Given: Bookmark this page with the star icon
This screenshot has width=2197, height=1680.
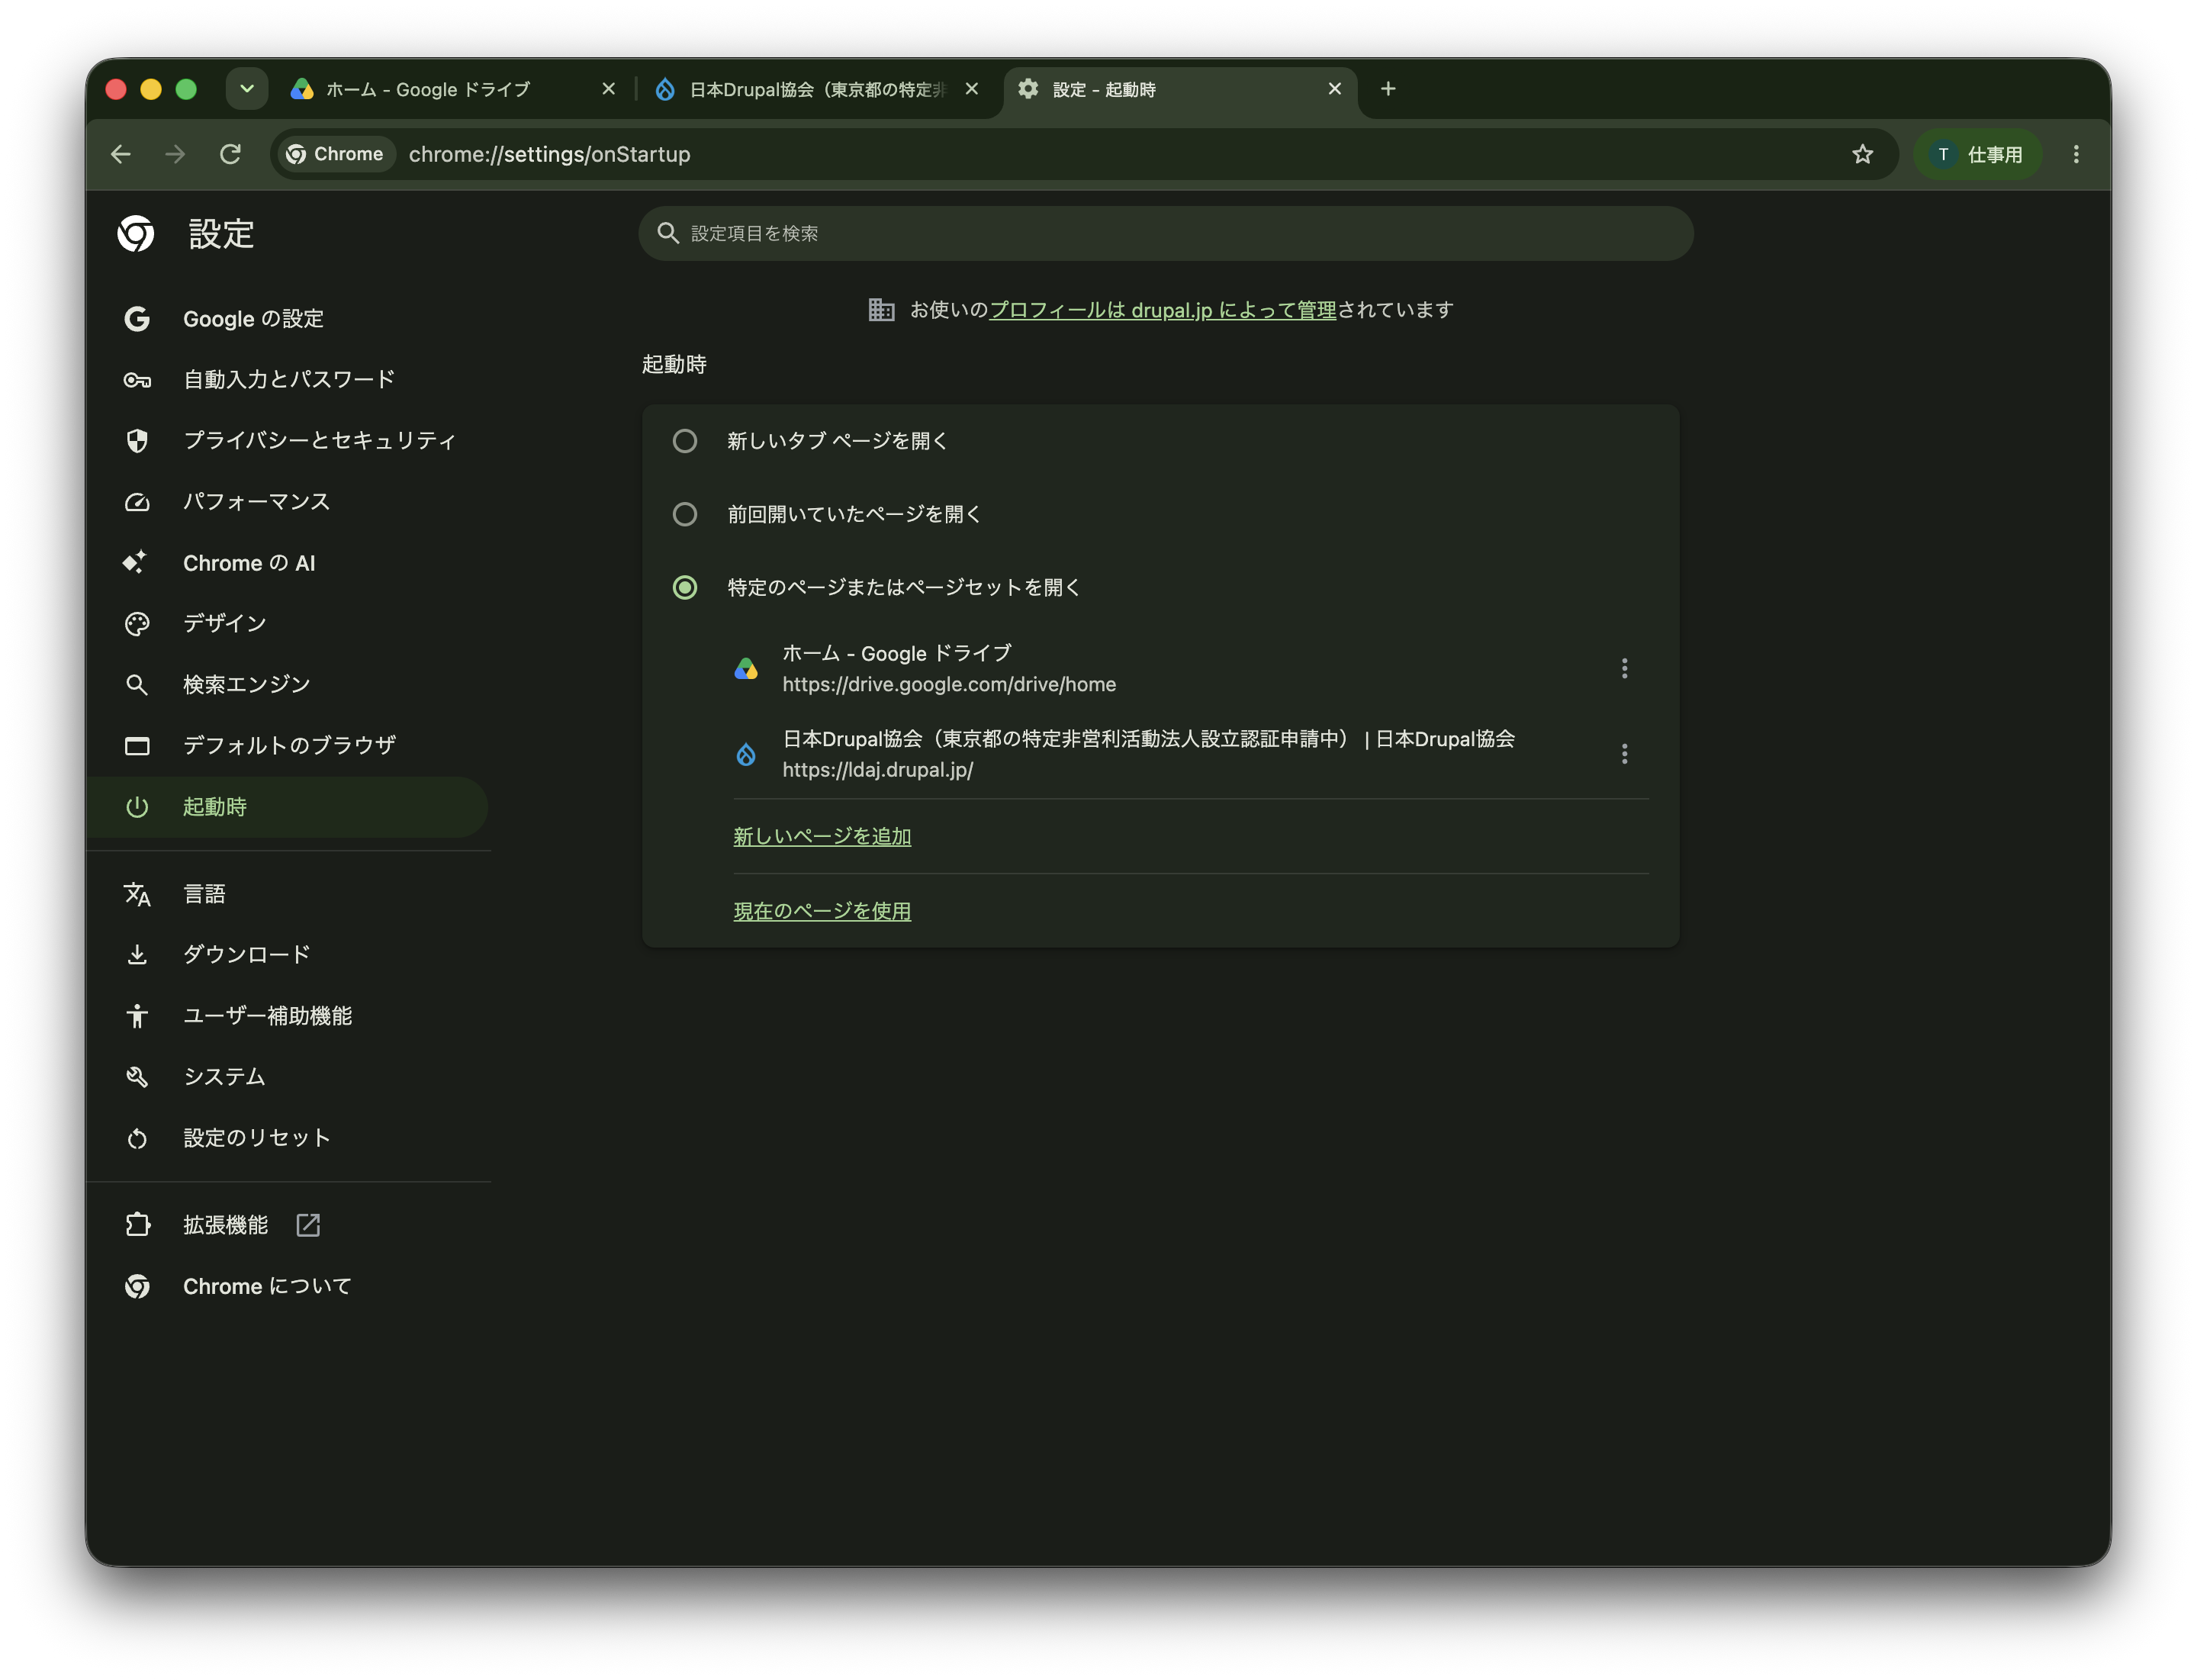Looking at the screenshot, I should (x=1862, y=154).
